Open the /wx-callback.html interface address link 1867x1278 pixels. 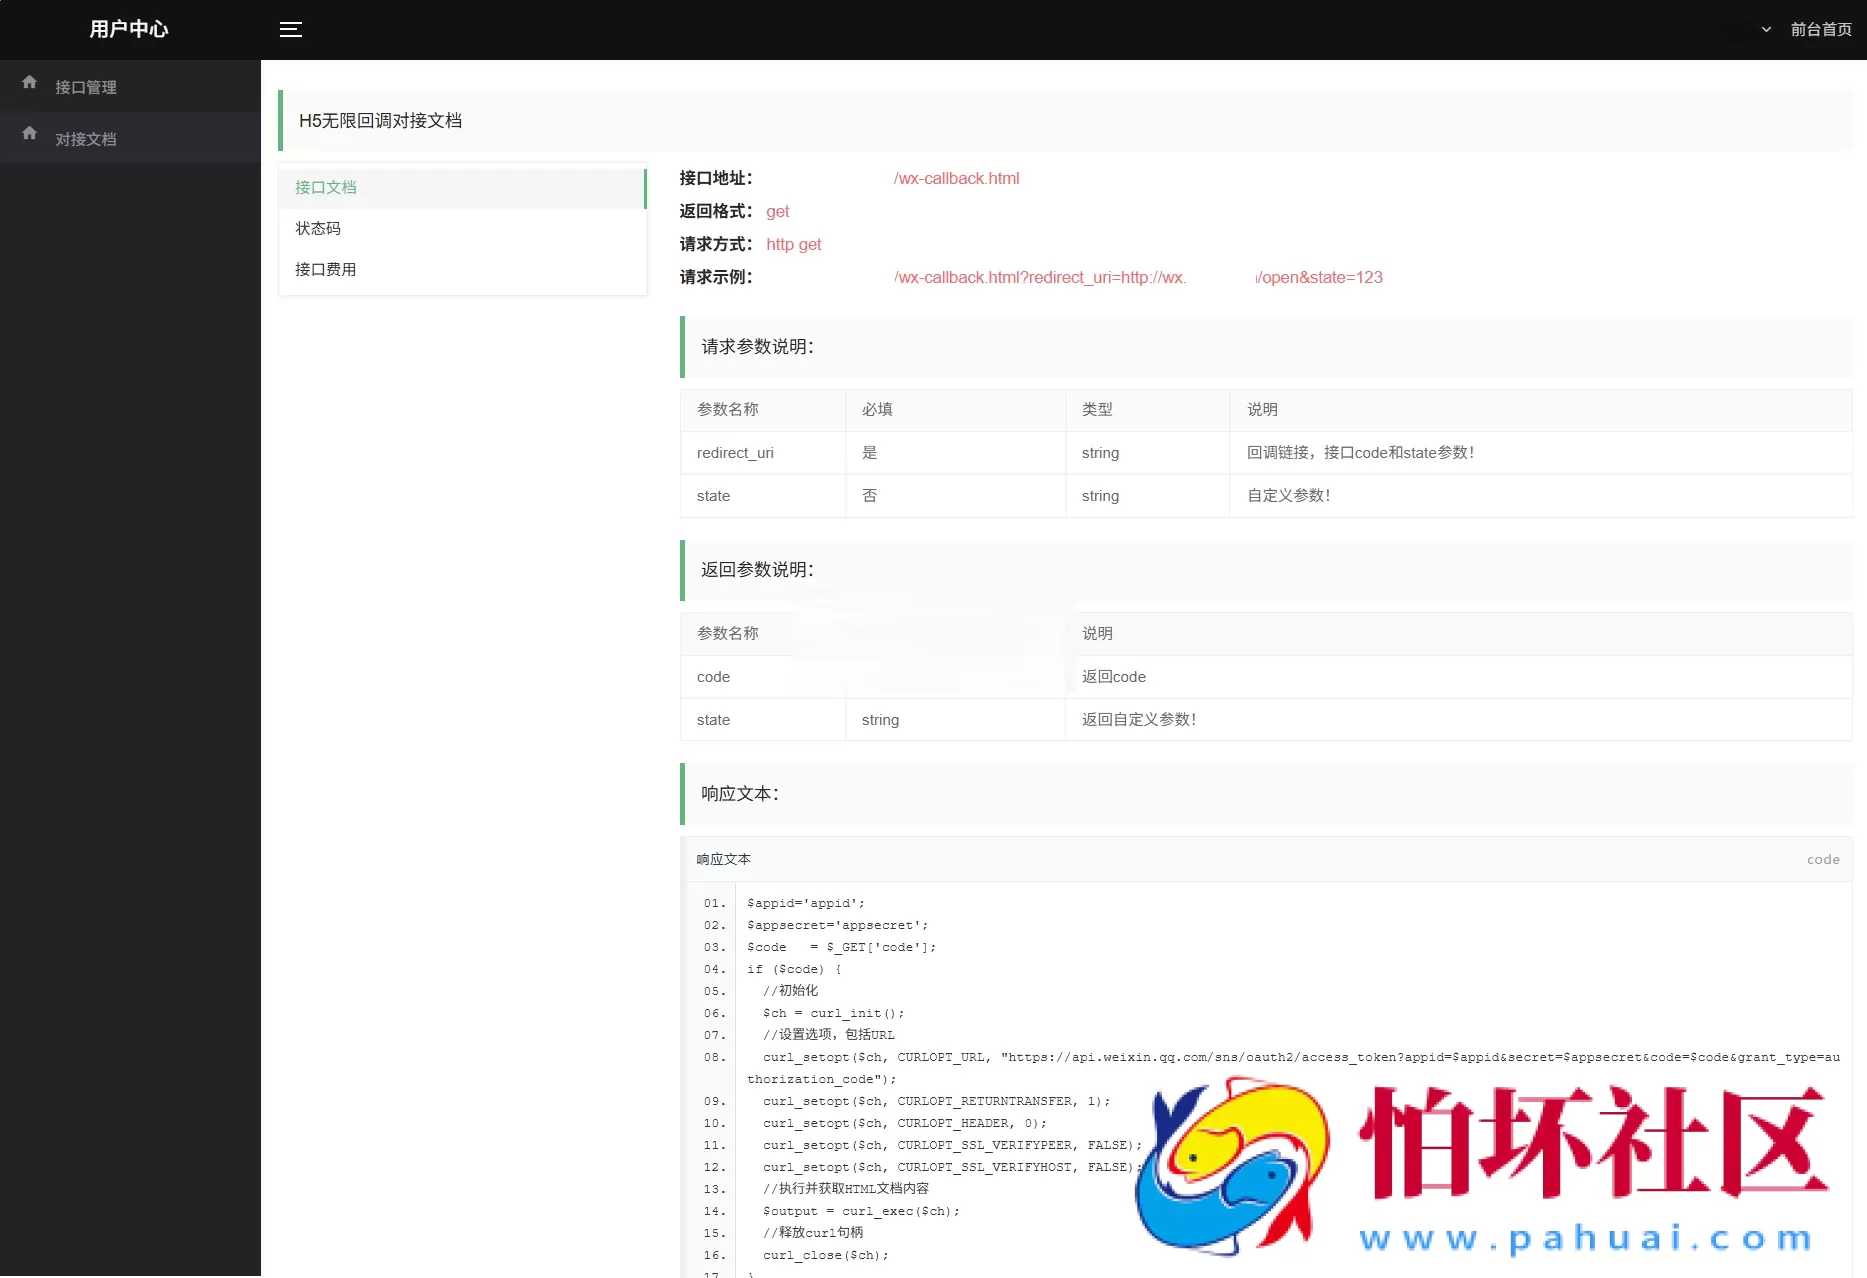click(x=956, y=178)
